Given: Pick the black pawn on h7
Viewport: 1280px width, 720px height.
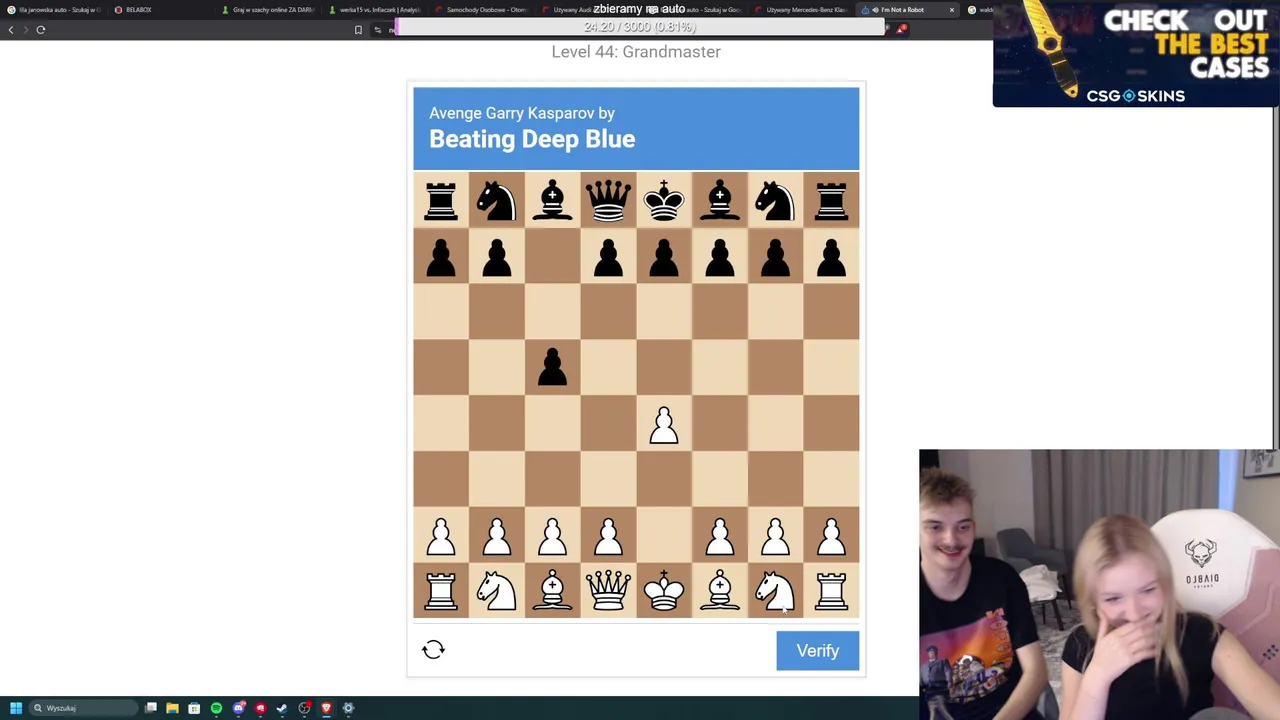Looking at the screenshot, I should (x=831, y=257).
